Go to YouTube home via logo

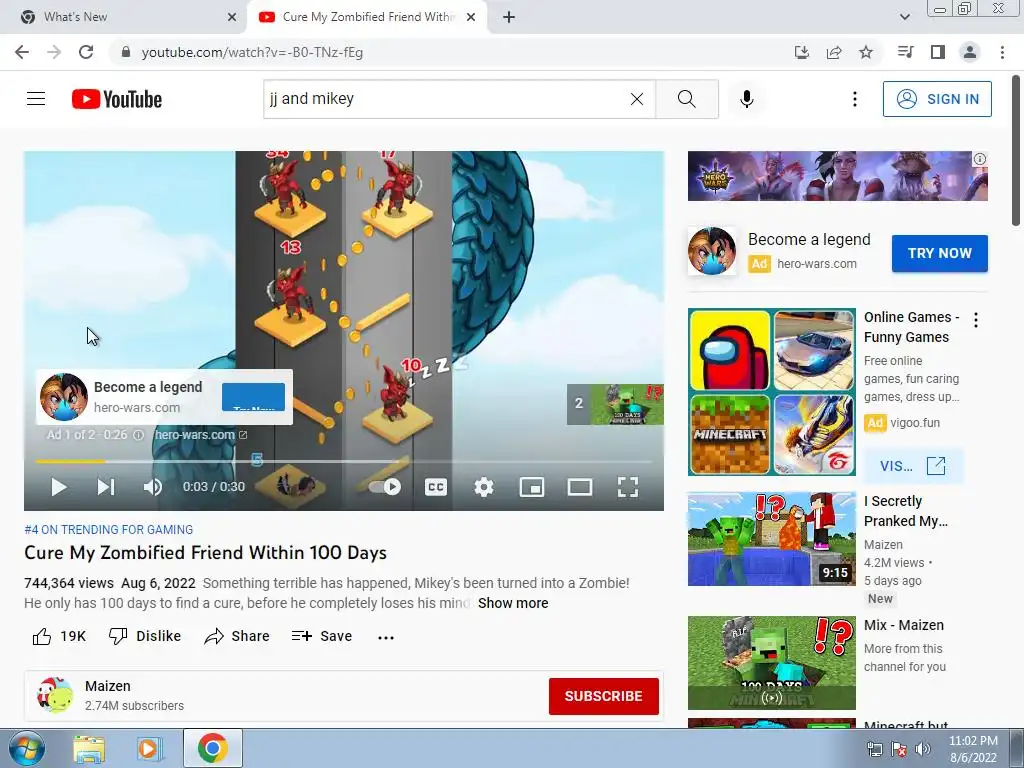pyautogui.click(x=117, y=99)
